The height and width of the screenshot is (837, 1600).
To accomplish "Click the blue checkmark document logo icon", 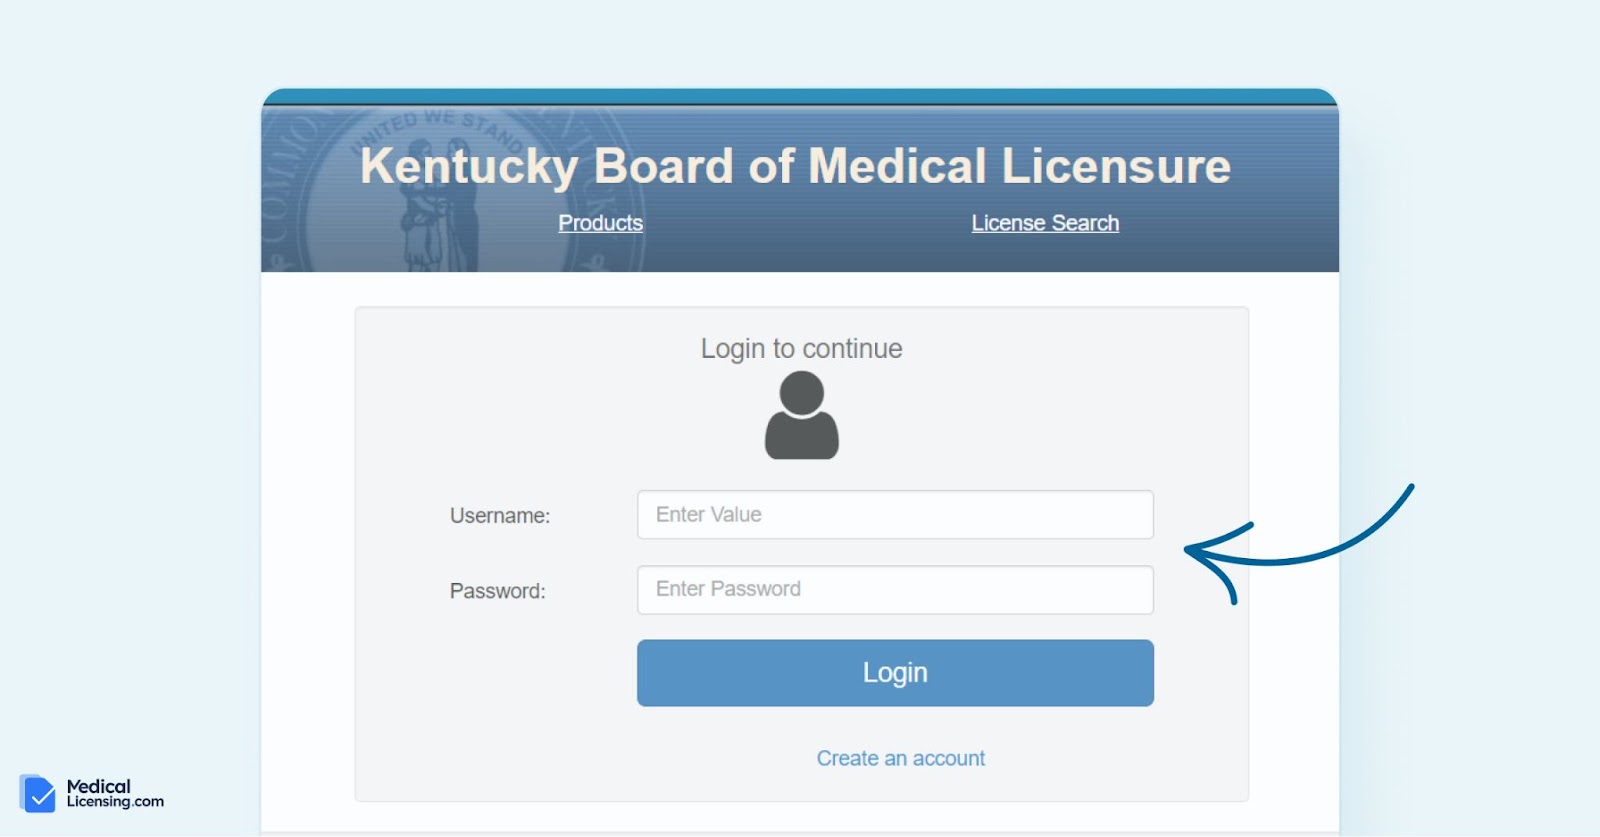I will pyautogui.click(x=37, y=793).
